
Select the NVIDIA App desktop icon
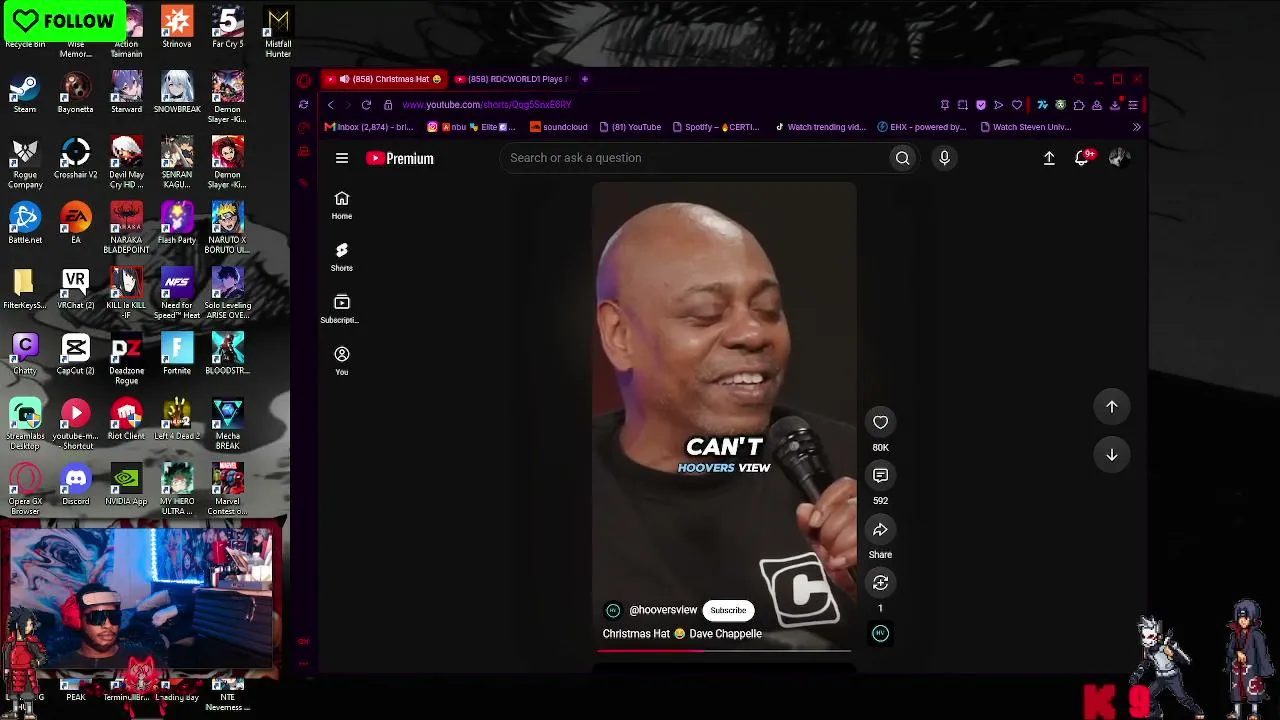126,486
